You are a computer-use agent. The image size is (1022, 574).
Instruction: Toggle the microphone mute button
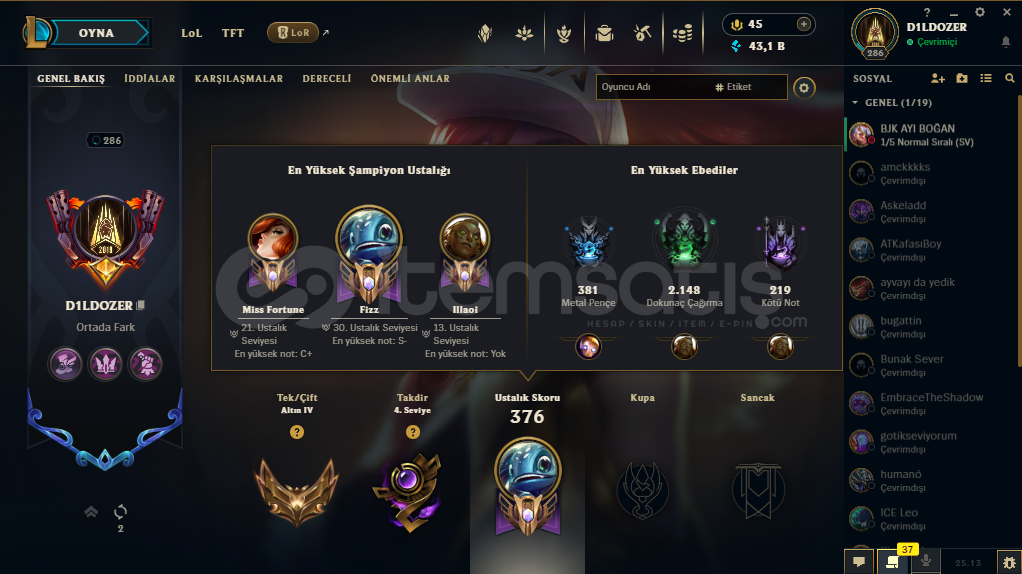click(926, 560)
